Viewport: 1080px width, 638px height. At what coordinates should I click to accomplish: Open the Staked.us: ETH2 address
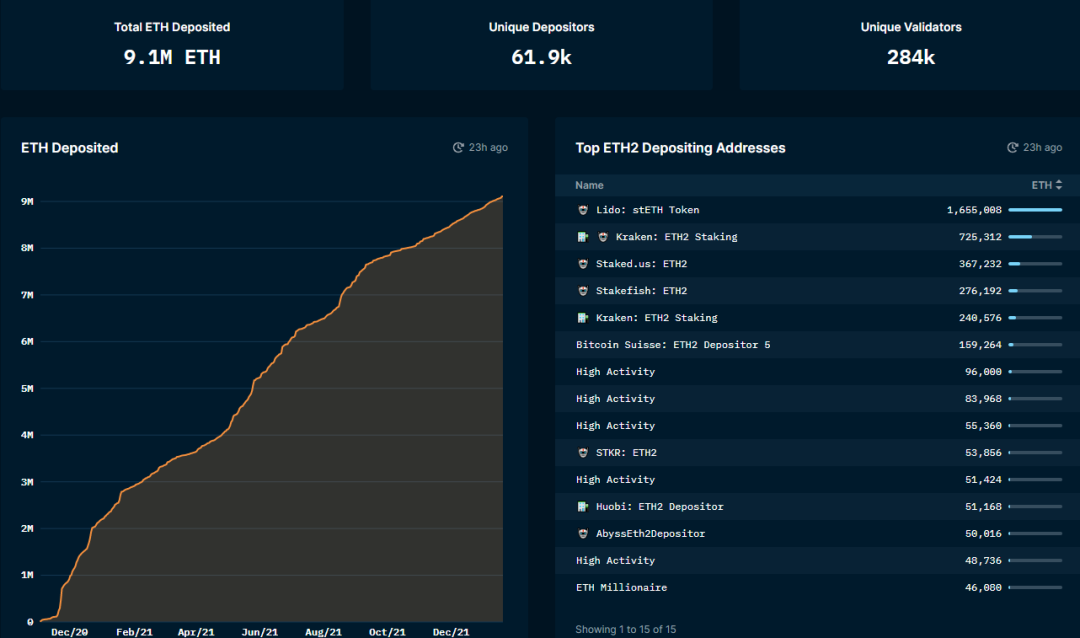coord(641,264)
